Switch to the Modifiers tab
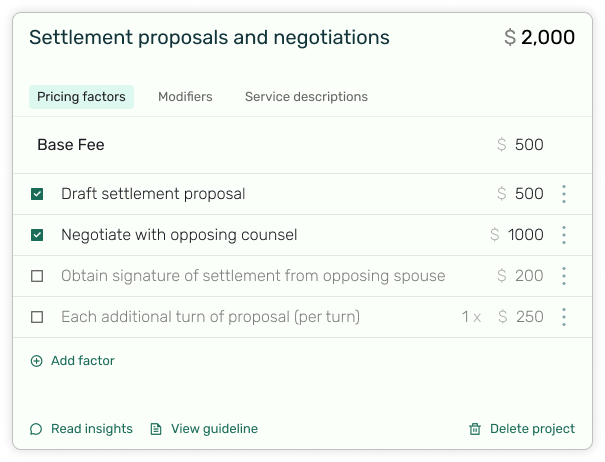The height and width of the screenshot is (462, 605). click(x=185, y=96)
